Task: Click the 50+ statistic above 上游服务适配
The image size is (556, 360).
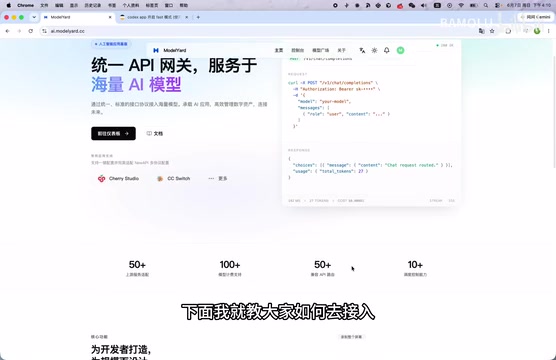Action: click(137, 265)
